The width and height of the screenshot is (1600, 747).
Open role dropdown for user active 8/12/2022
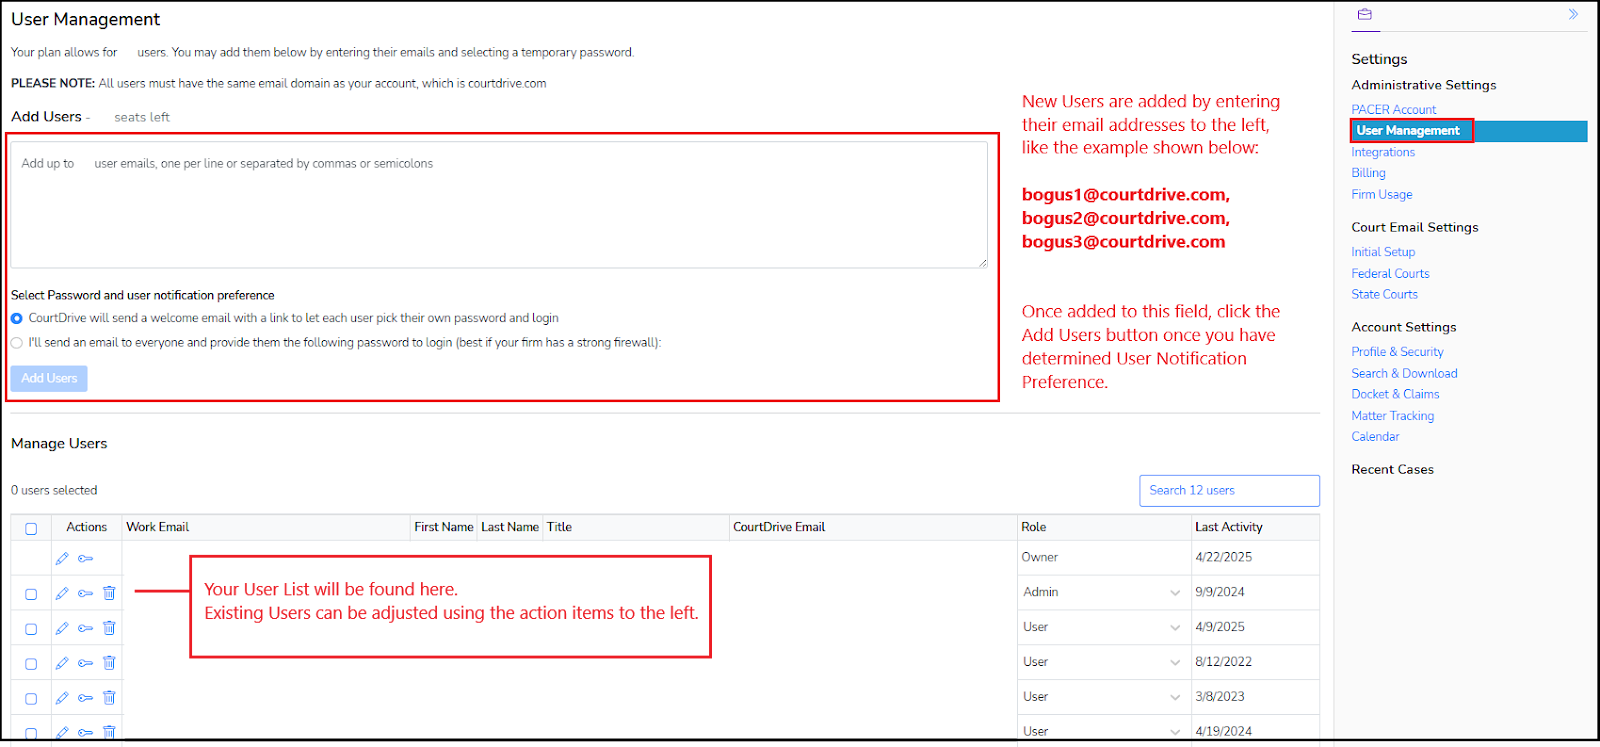click(1102, 662)
